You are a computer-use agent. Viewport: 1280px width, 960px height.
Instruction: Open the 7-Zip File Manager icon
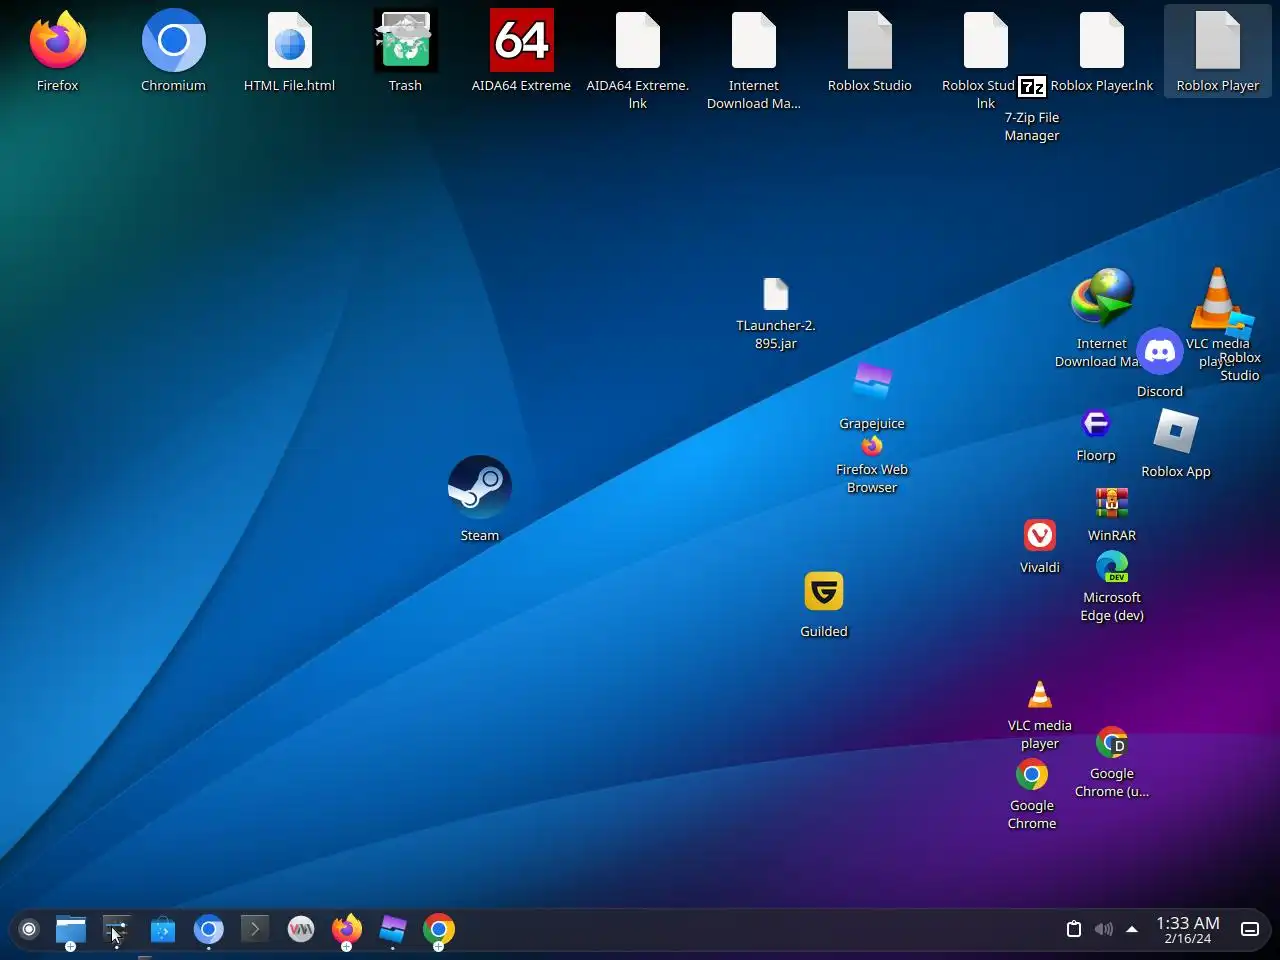point(1032,87)
